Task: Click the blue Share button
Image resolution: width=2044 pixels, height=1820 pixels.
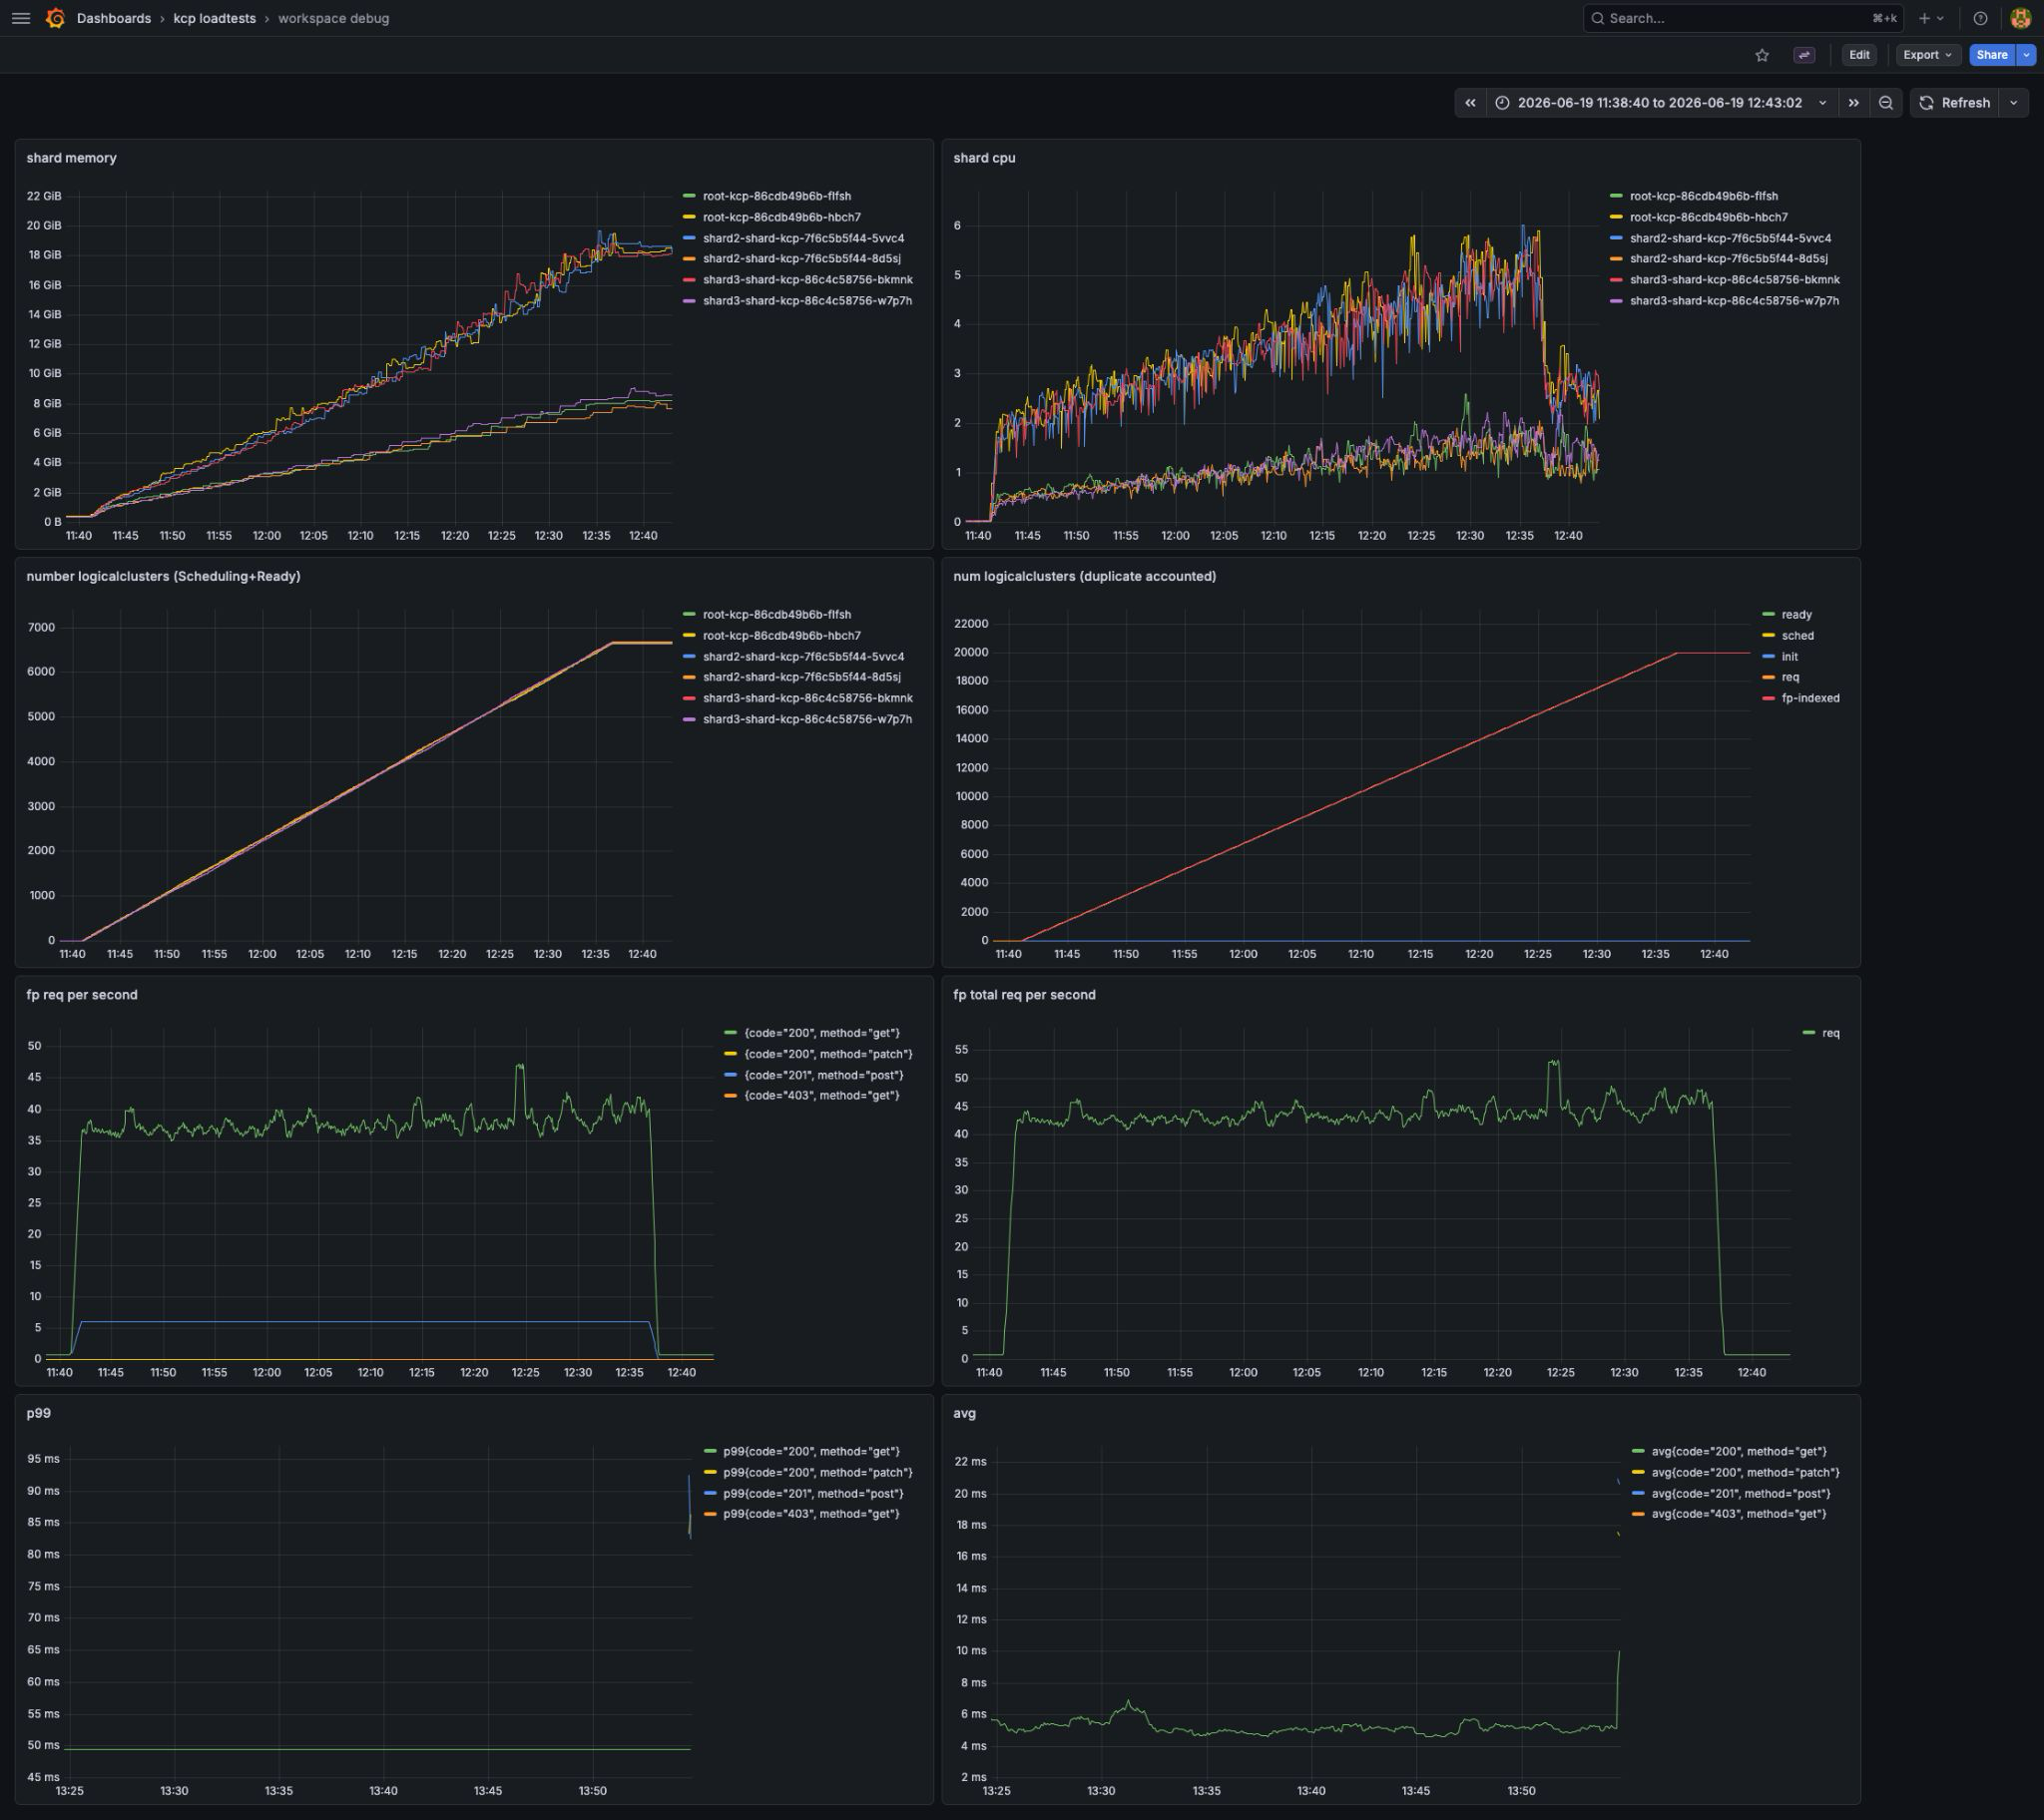Action: click(1992, 55)
